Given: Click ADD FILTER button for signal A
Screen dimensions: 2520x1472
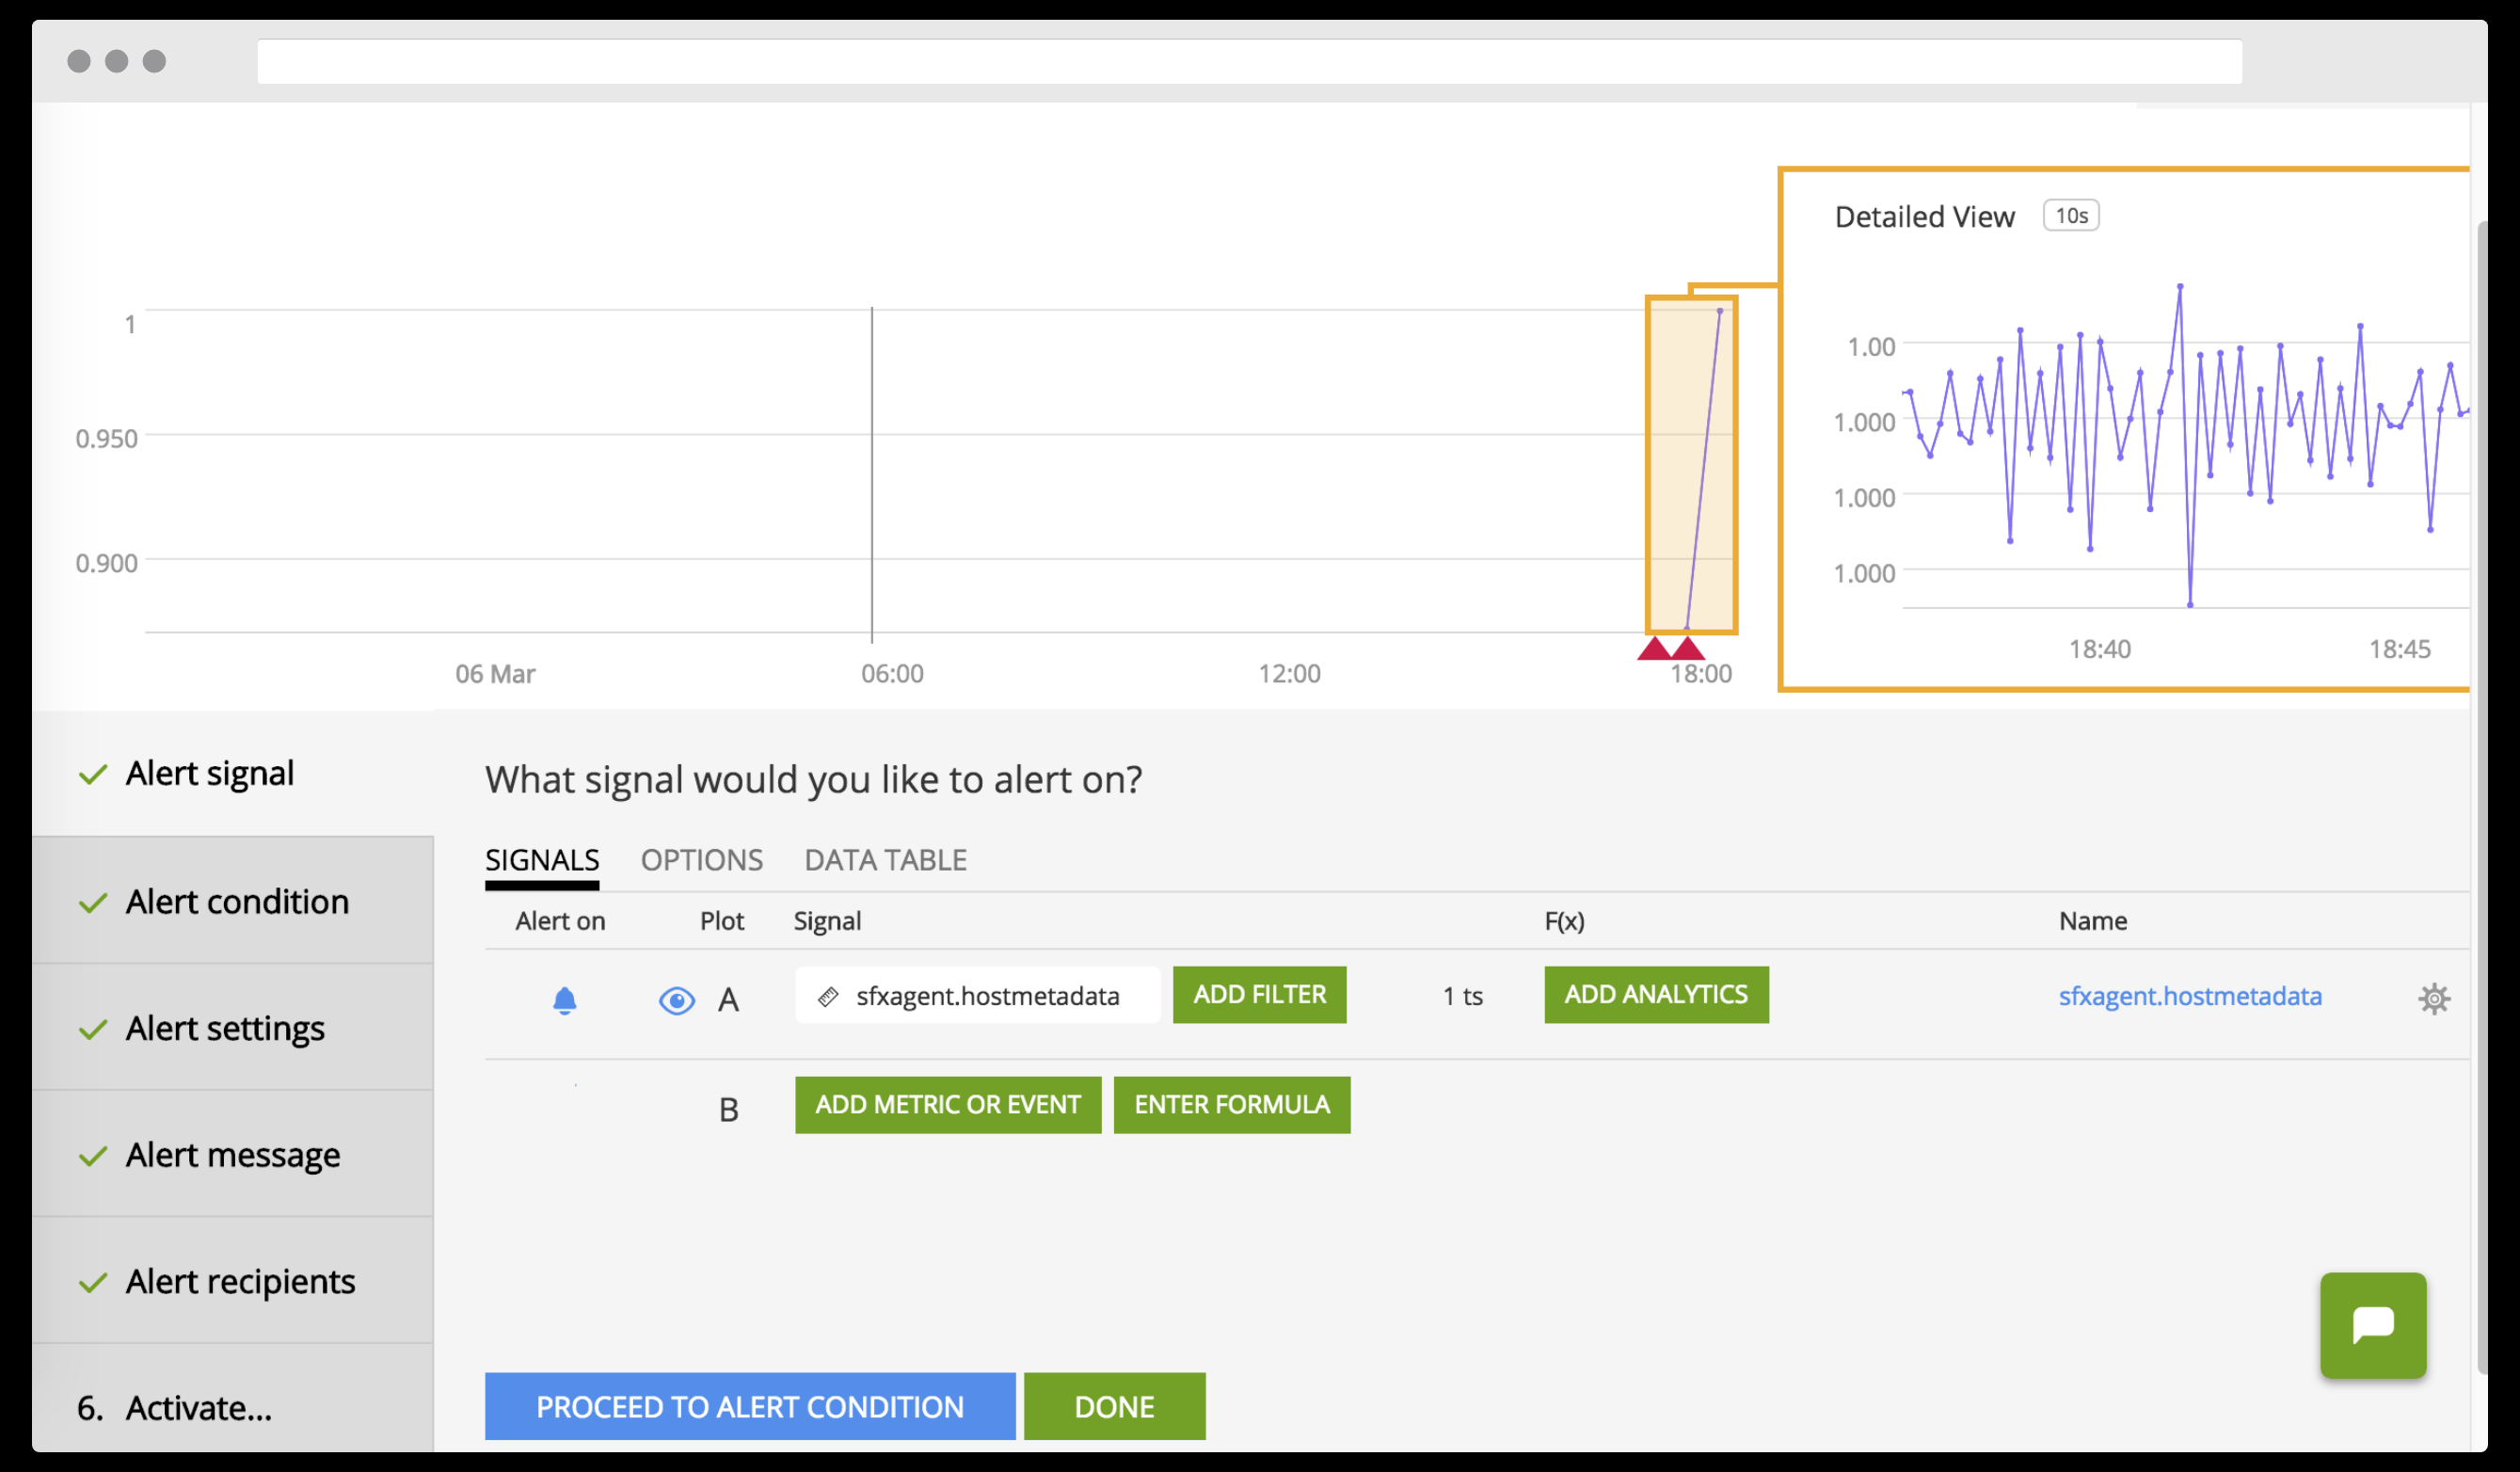Looking at the screenshot, I should 1259,994.
